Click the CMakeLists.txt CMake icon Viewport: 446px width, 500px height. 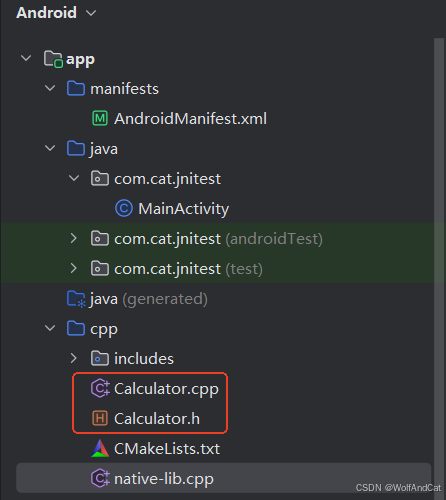click(x=100, y=448)
